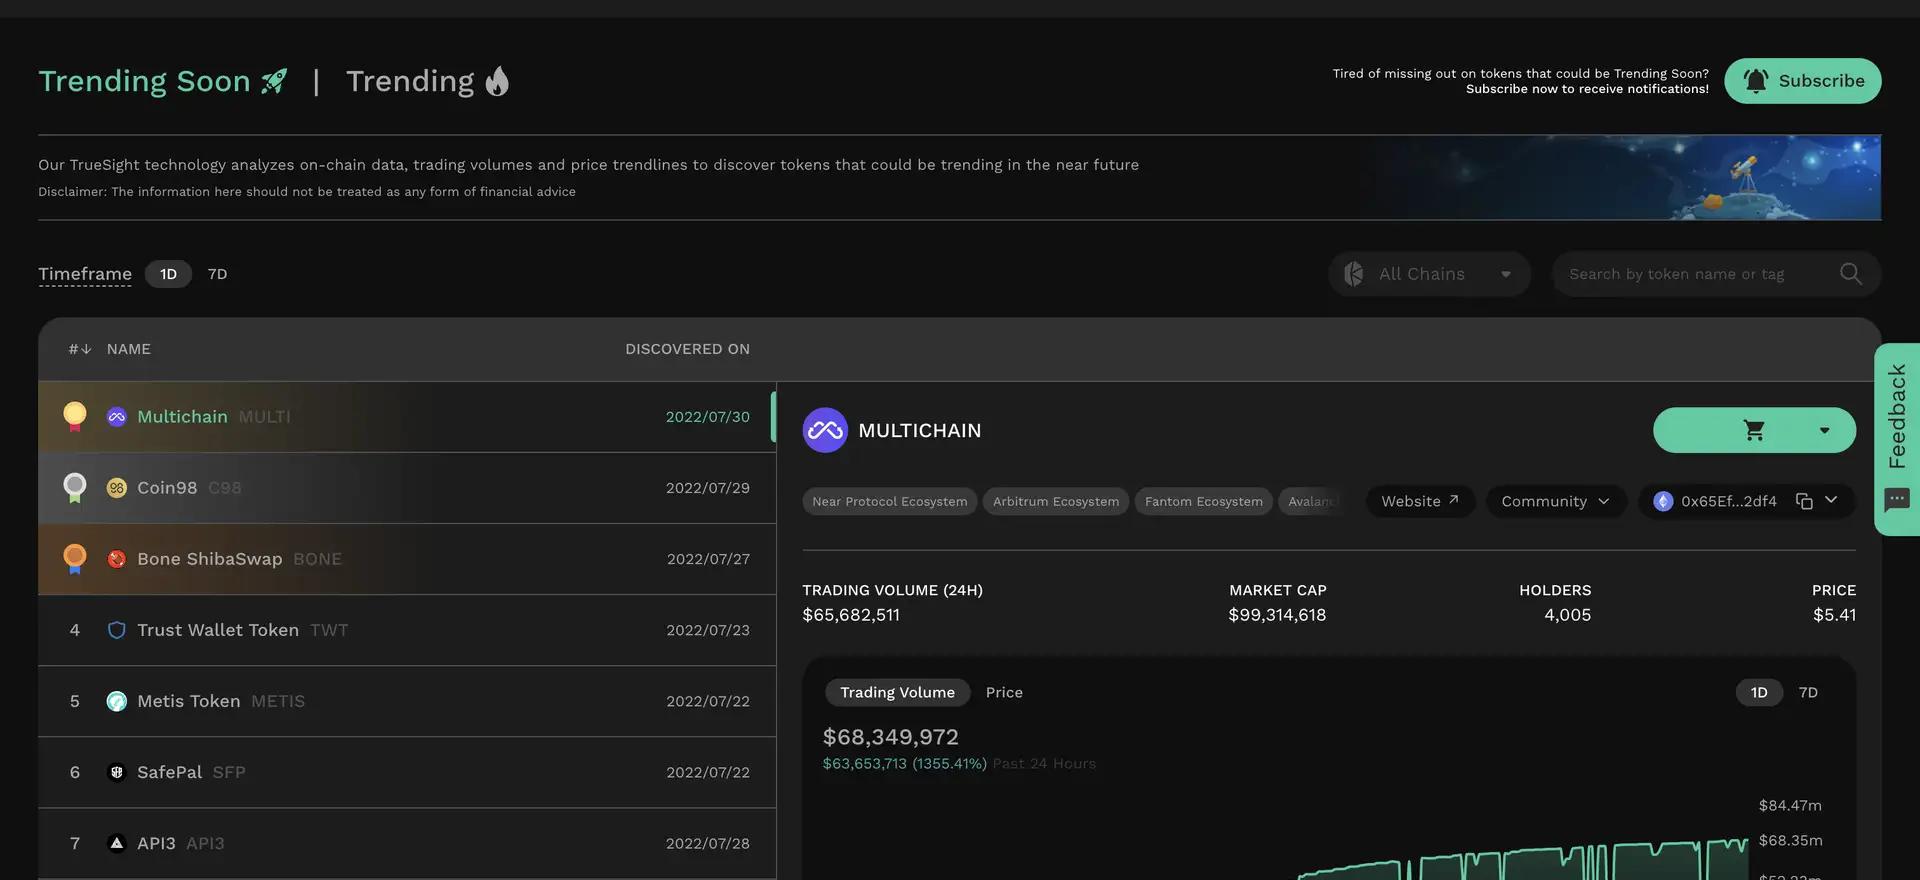Expand the buy button dropdown arrow
This screenshot has width=1920, height=880.
tap(1824, 430)
